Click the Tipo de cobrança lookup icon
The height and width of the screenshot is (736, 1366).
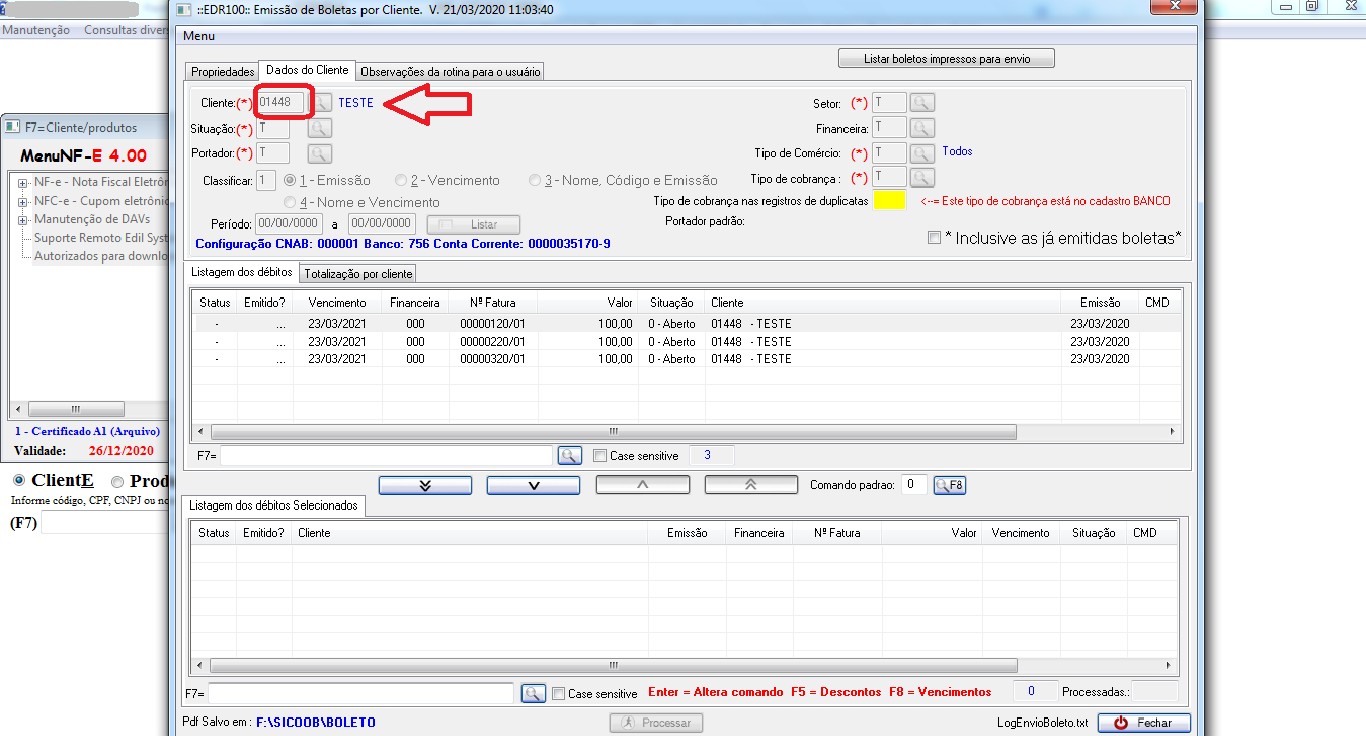tap(922, 178)
